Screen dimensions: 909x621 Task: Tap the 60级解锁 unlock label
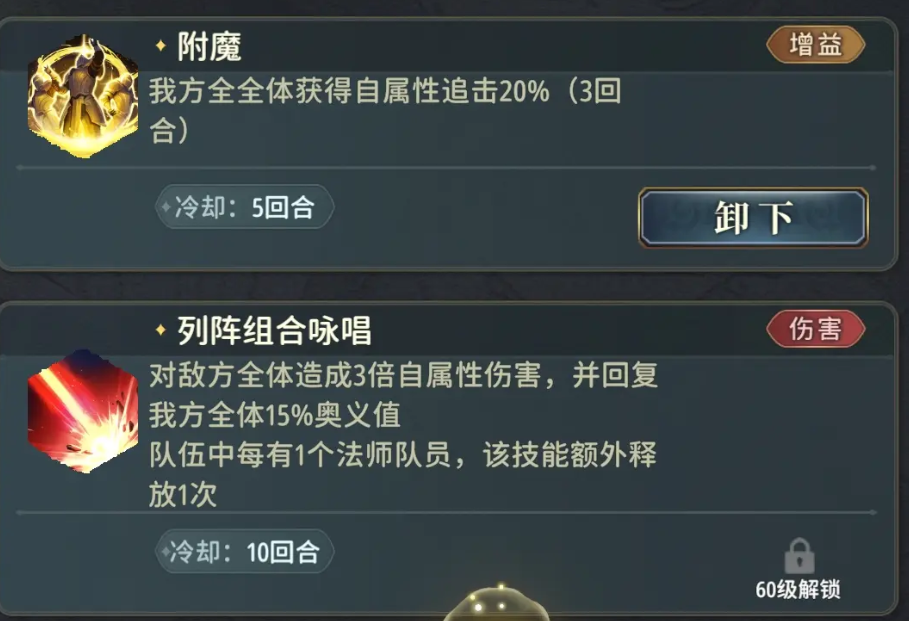point(798,589)
